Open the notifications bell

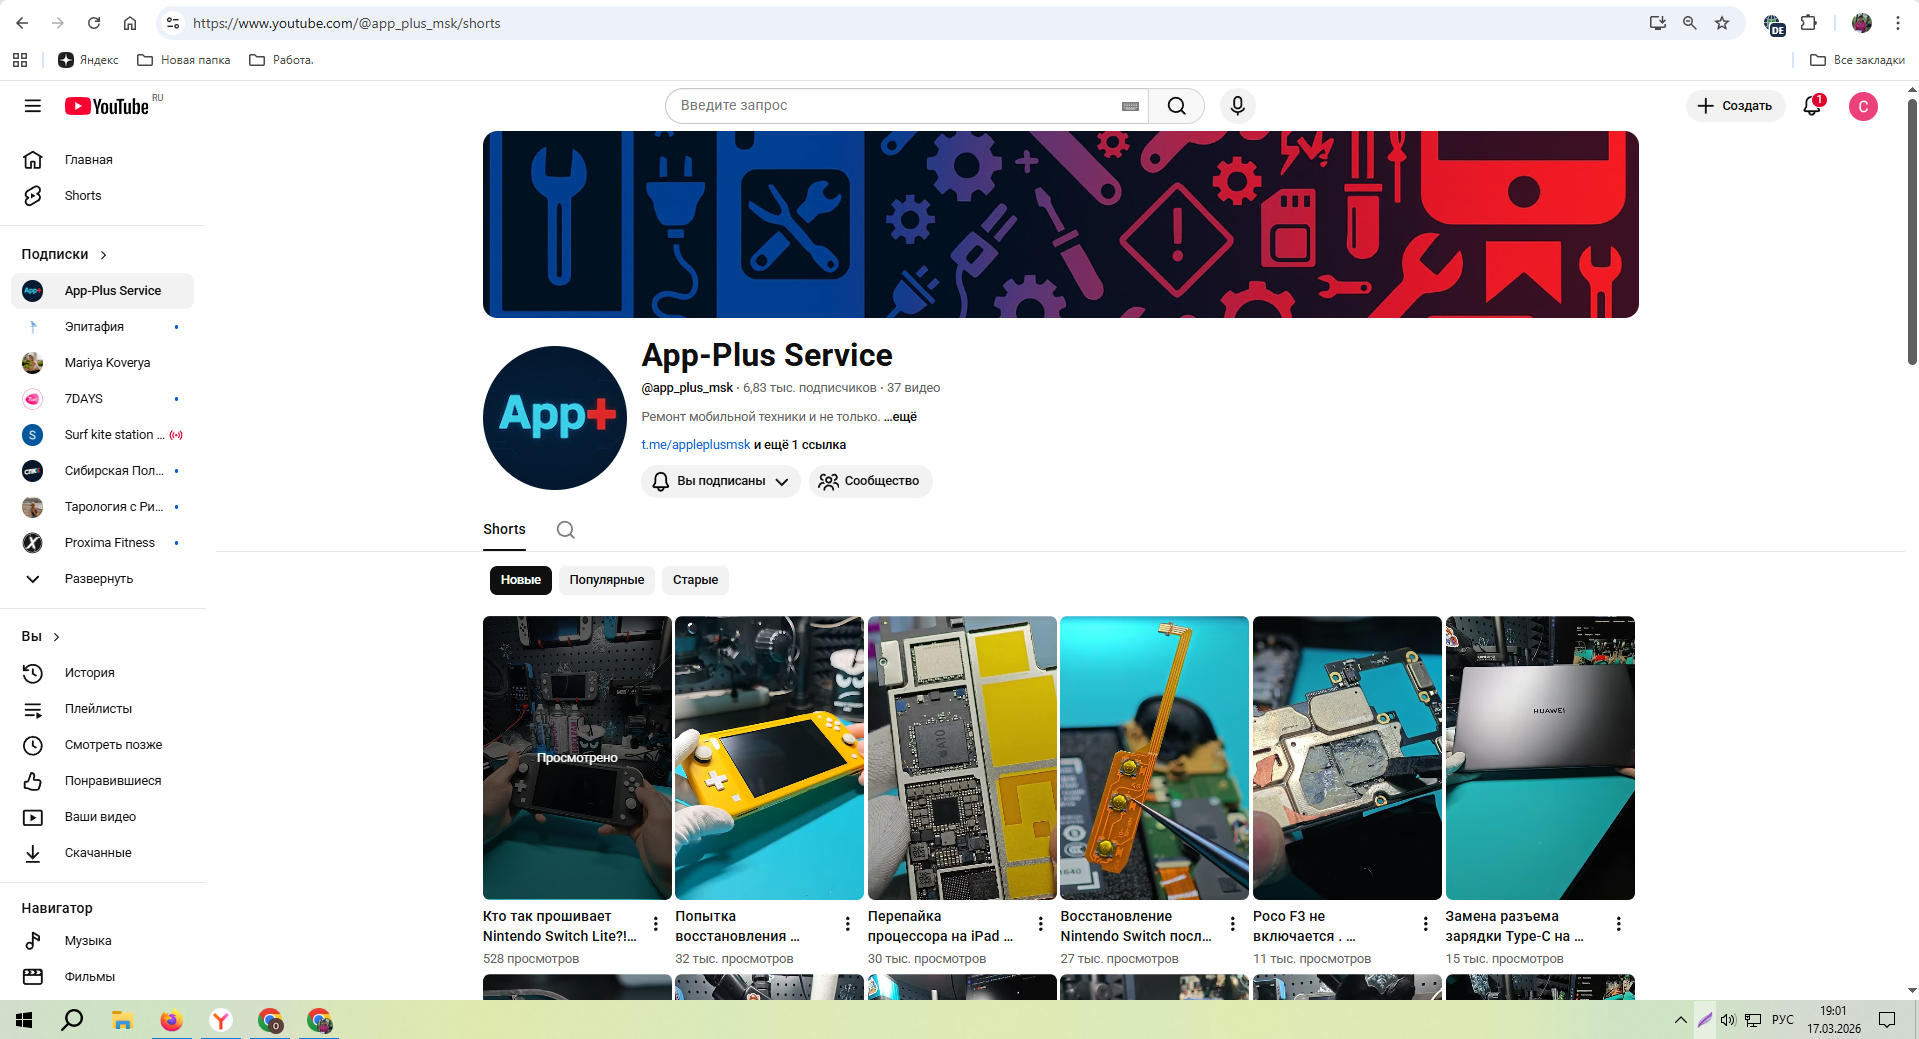[1812, 106]
